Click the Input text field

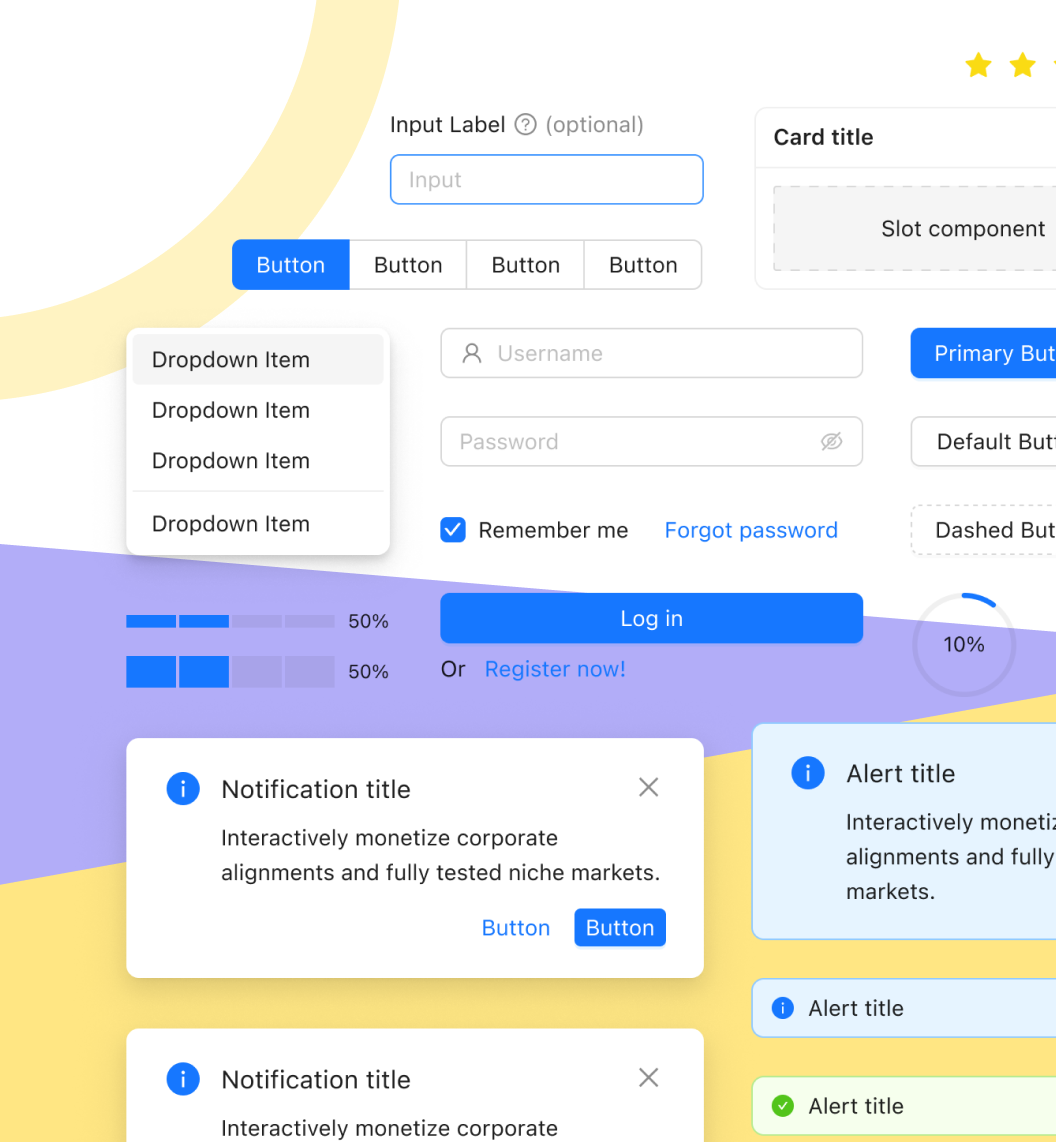546,180
